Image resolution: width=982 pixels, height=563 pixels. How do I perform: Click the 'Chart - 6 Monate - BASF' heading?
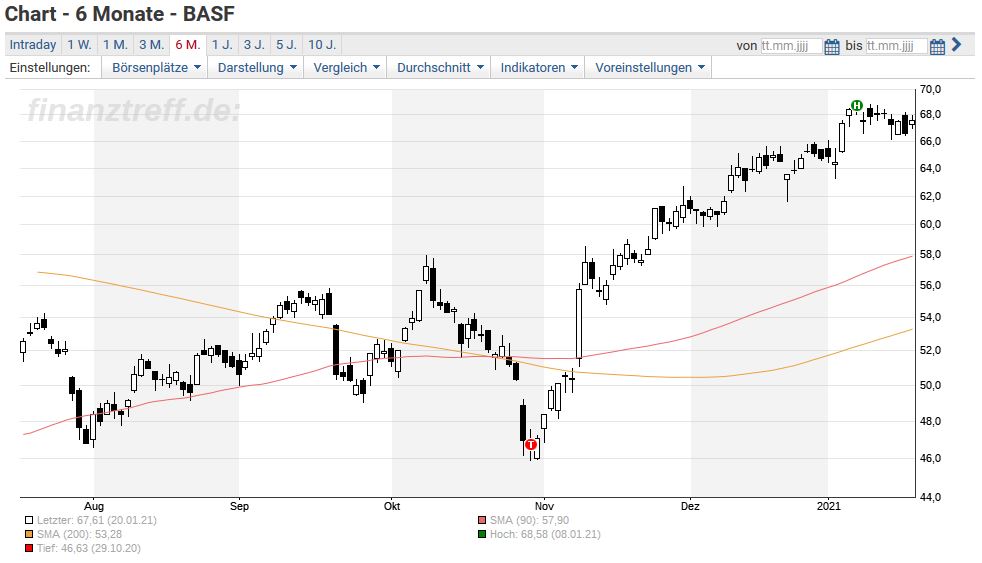pyautogui.click(x=120, y=13)
